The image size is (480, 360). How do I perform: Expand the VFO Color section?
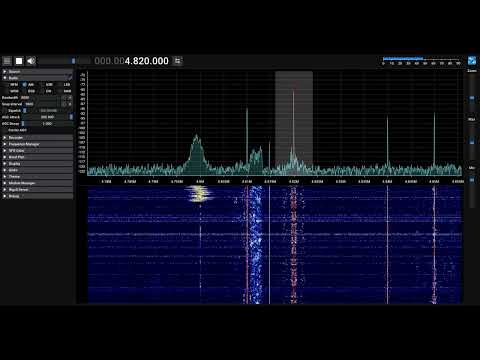[37, 151]
